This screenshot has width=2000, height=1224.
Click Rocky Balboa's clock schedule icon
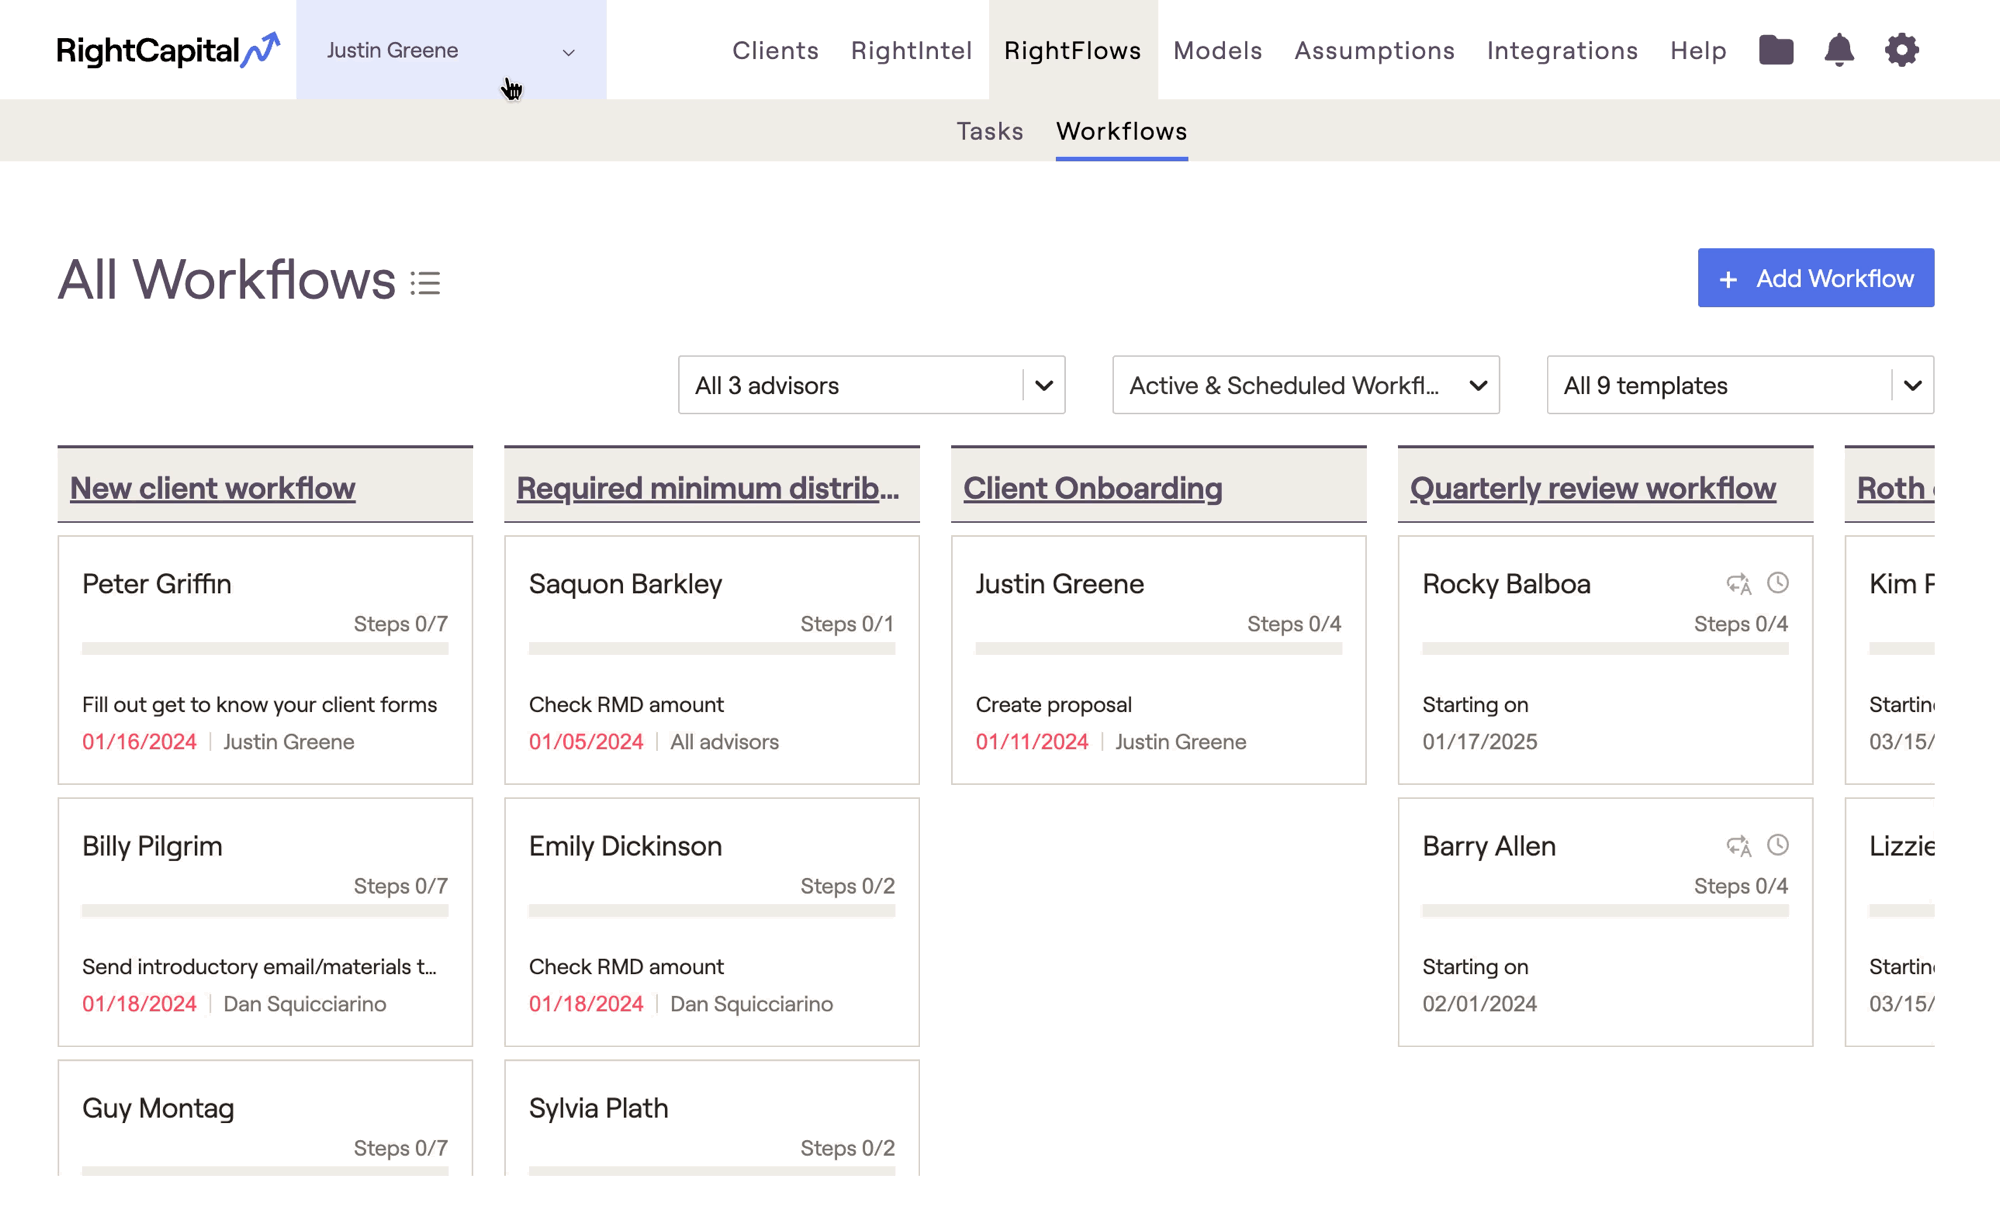[x=1778, y=583]
